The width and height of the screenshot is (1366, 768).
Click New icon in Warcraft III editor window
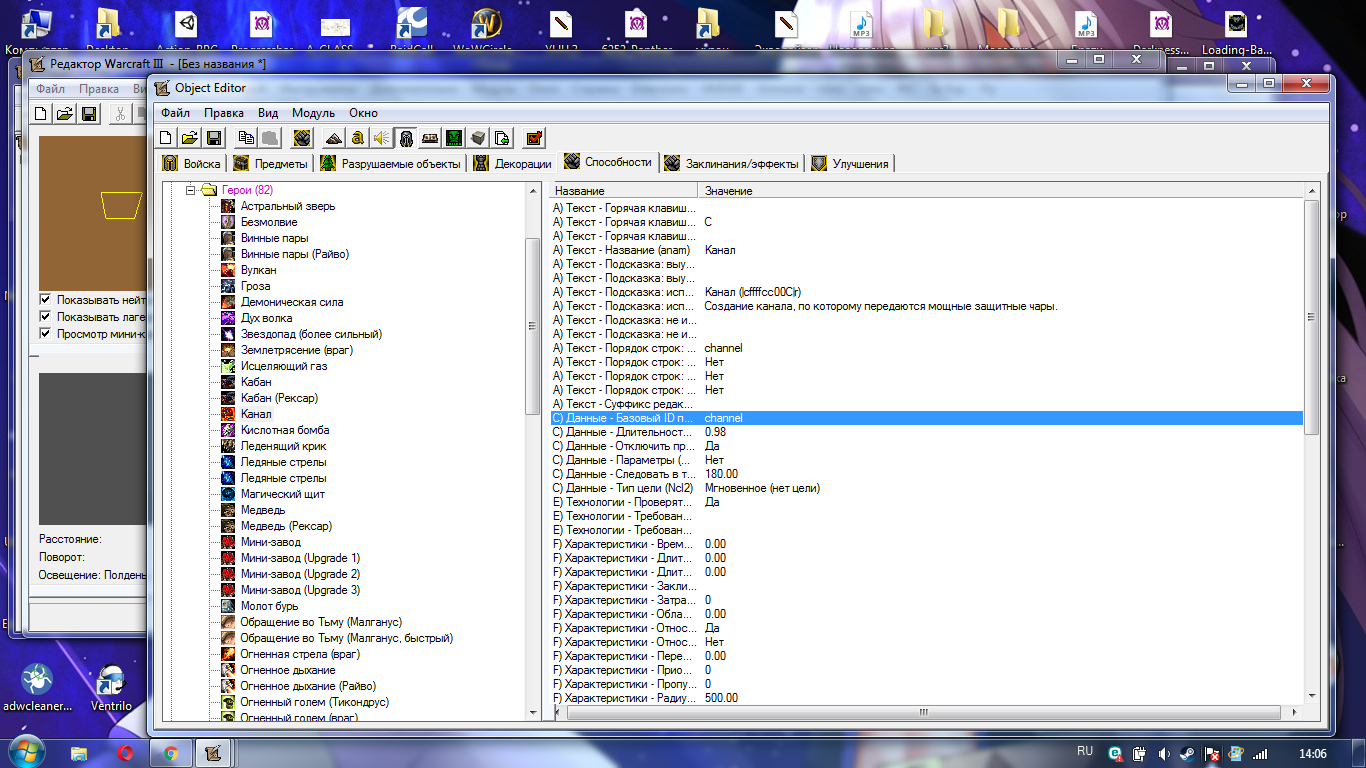(x=41, y=113)
